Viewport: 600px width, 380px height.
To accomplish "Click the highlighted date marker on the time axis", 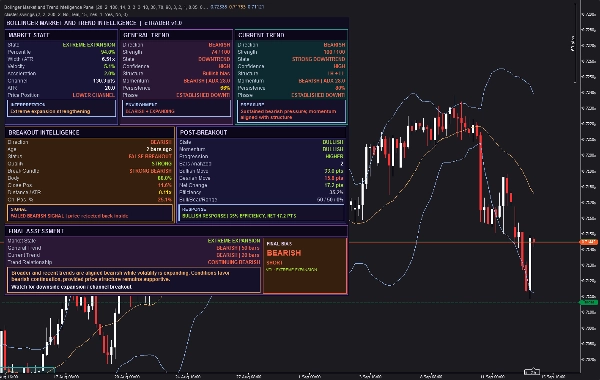I will [532, 372].
